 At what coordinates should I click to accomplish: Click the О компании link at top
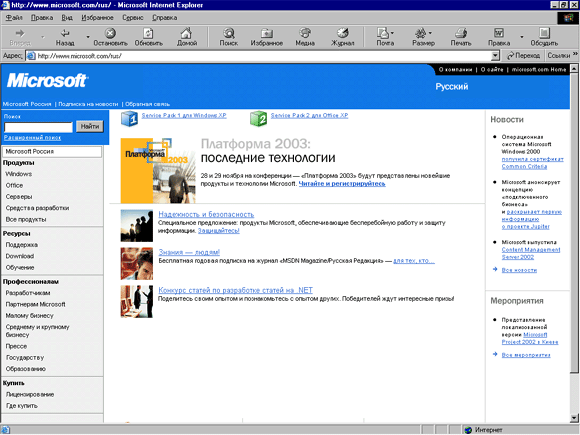point(455,70)
